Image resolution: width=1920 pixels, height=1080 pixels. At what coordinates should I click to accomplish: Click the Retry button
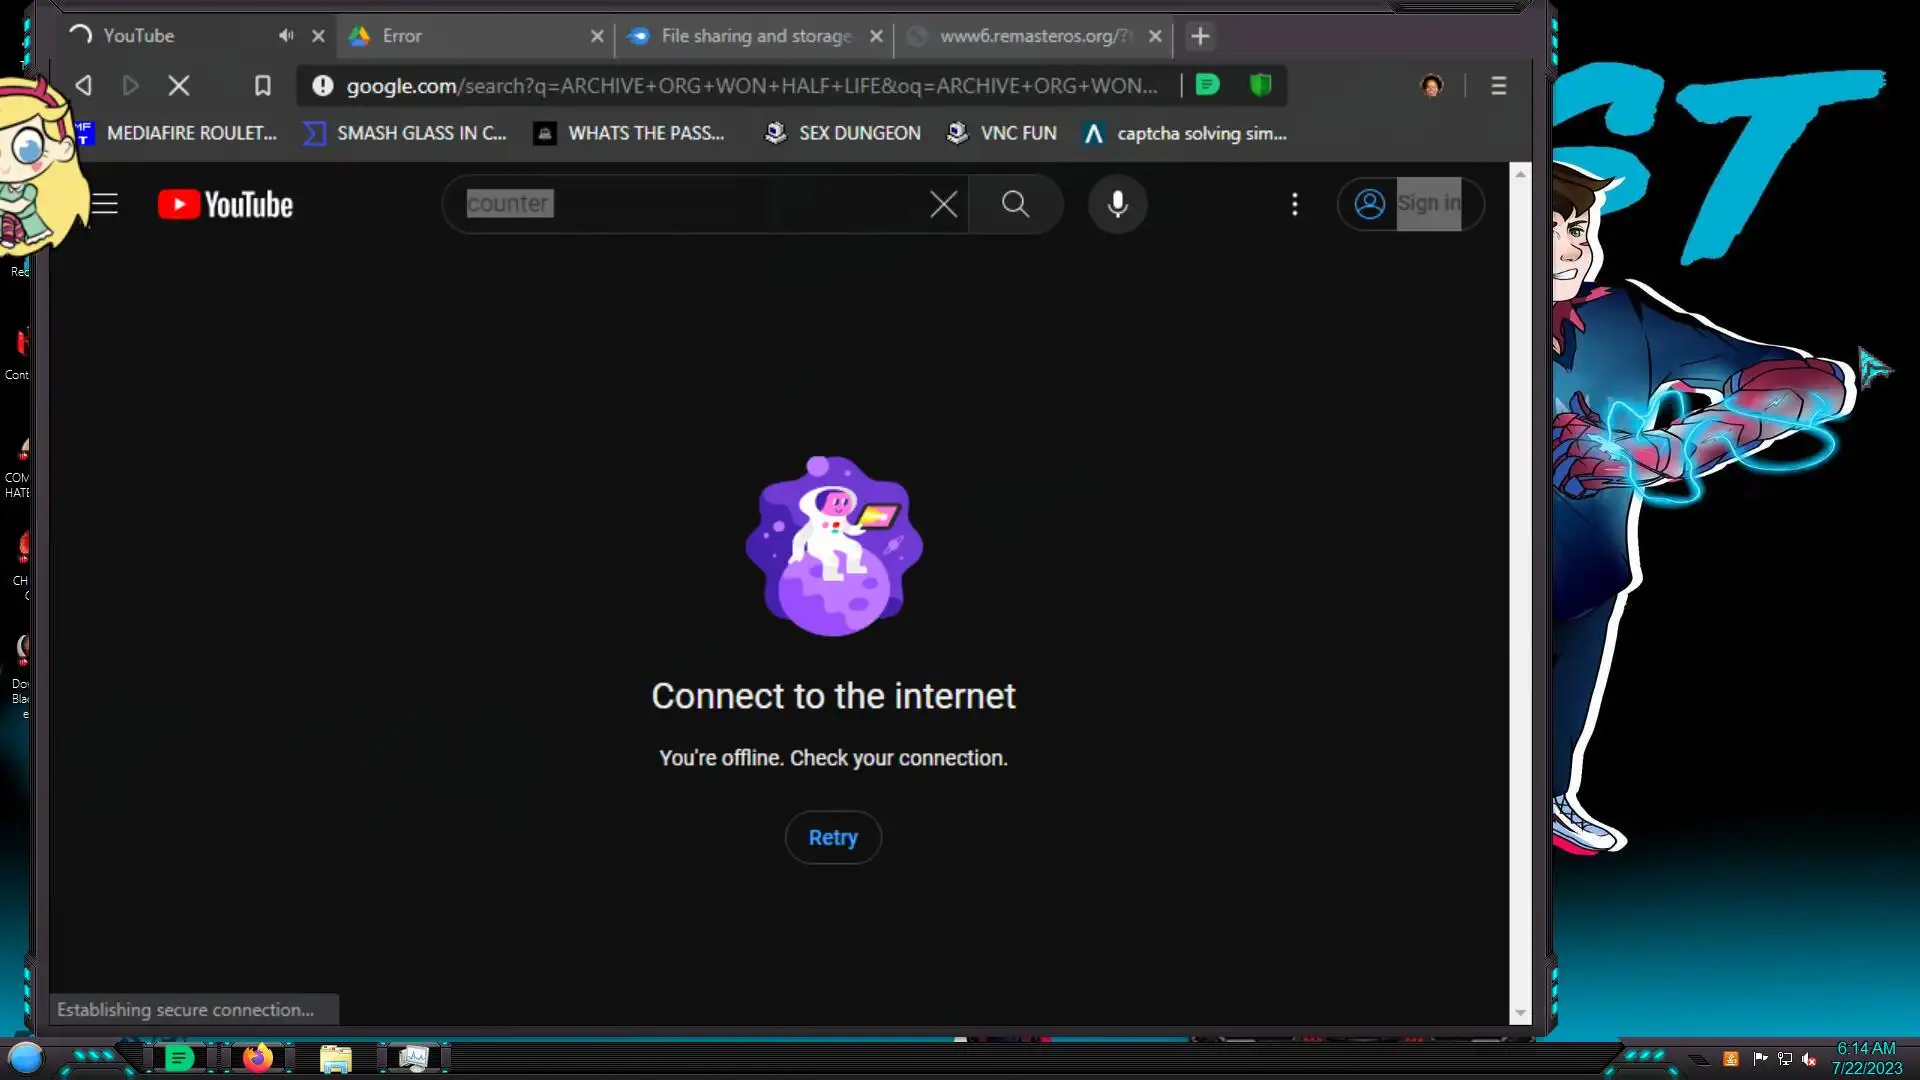pos(833,838)
